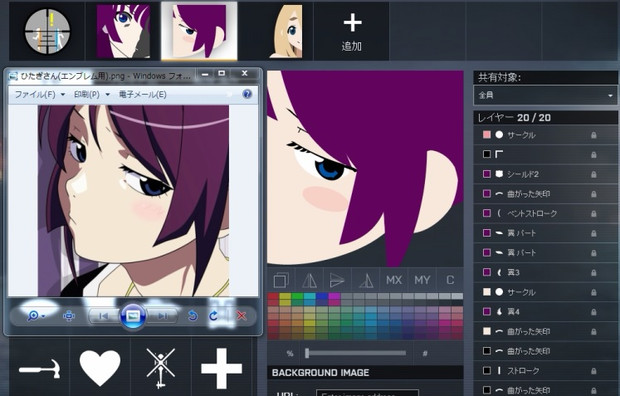Image resolution: width=620 pixels, height=396 pixels.
Task: Open the zoom magnifier dropdown in Photo Viewer
Action: pos(36,316)
